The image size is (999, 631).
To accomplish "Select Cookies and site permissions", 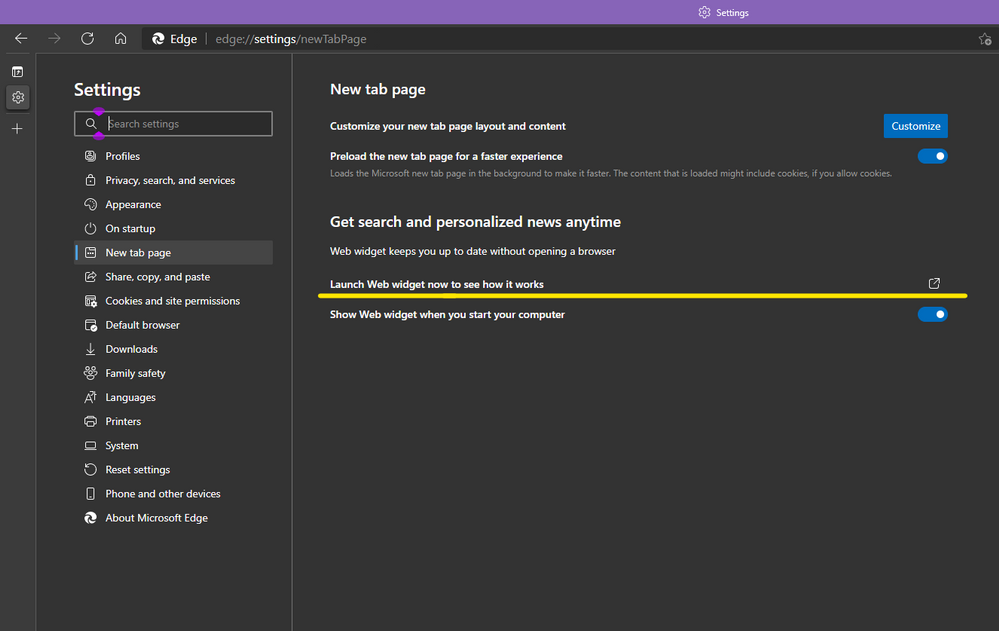I will [172, 301].
